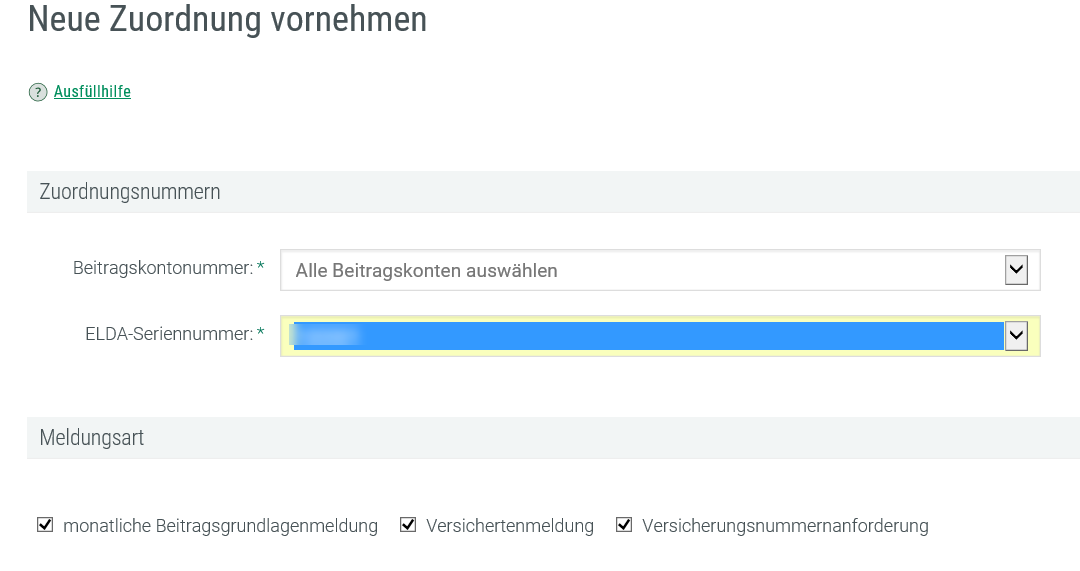
Task: Click the required asterisk beside Beitragskontonummer
Action: tap(261, 267)
